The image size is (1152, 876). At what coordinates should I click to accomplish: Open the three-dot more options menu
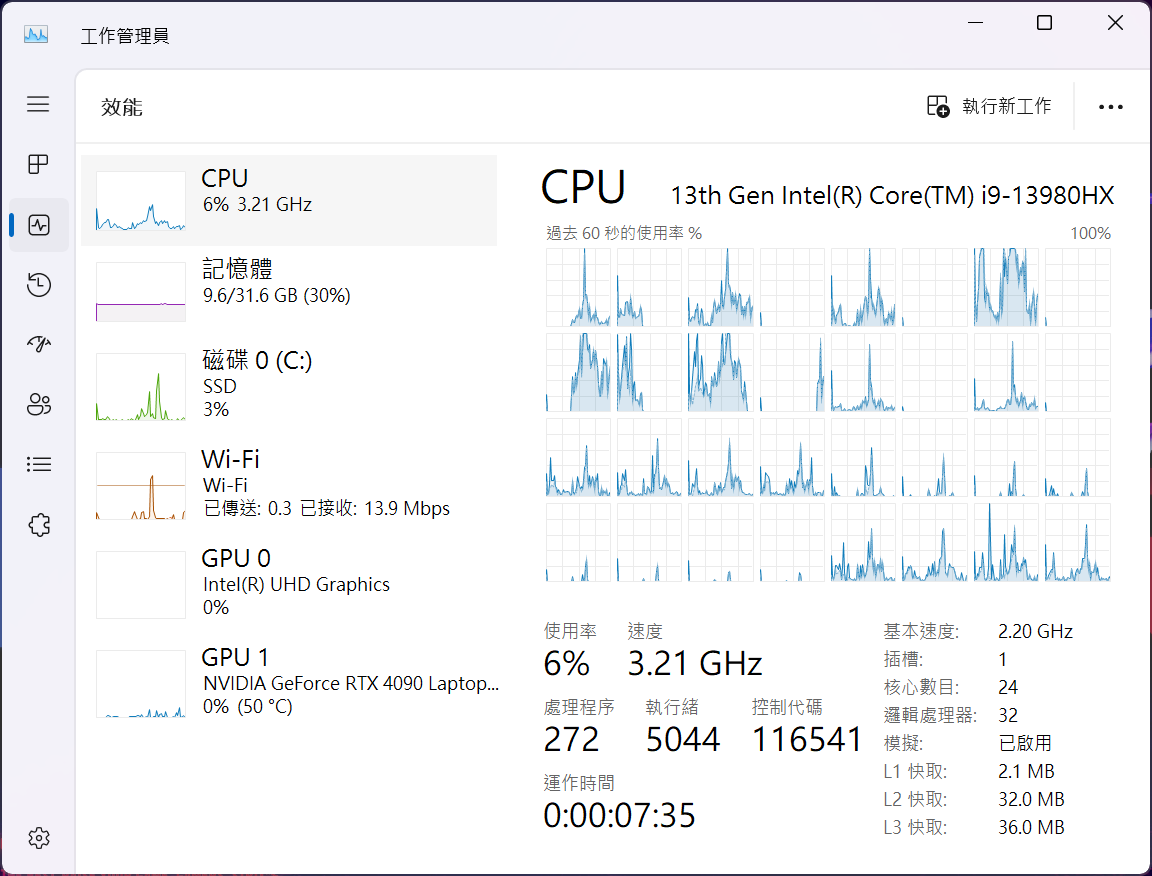click(x=1111, y=107)
